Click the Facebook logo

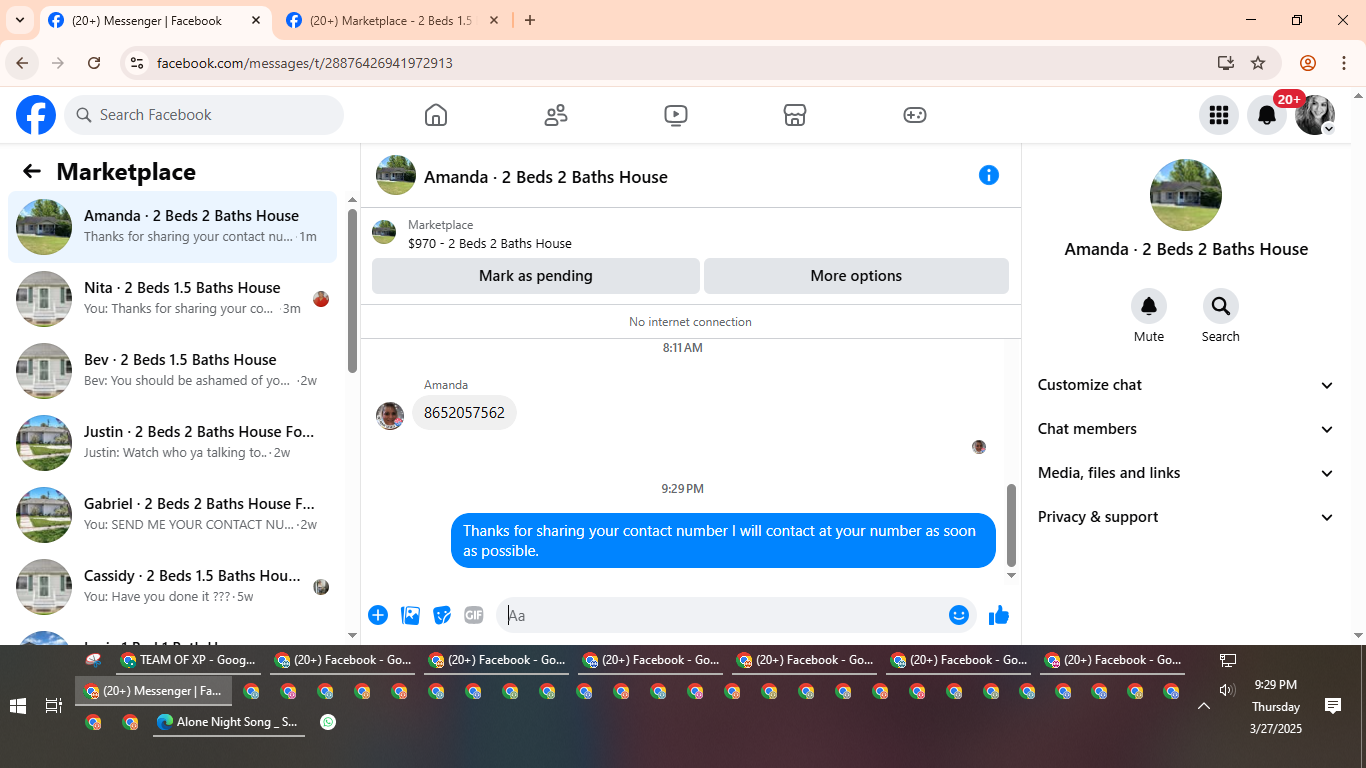[x=36, y=115]
